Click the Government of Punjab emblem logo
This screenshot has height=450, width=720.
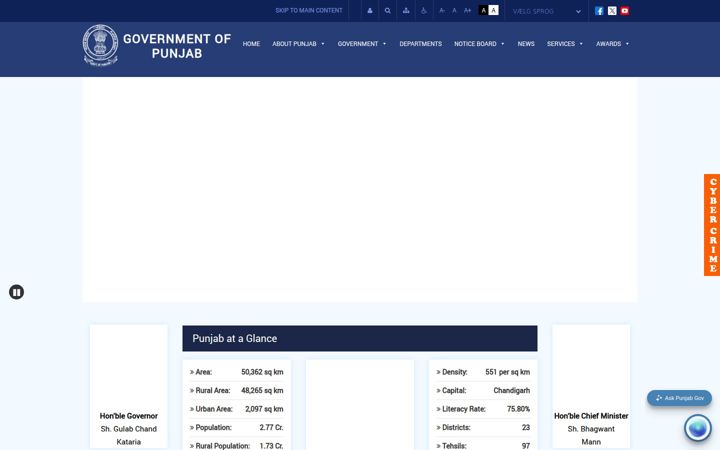pos(100,45)
